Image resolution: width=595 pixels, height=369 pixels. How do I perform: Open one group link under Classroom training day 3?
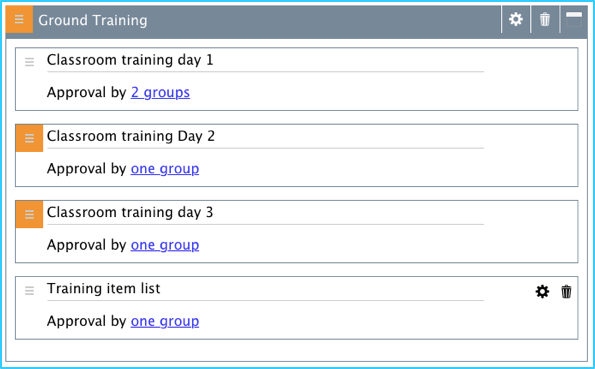[x=165, y=245]
